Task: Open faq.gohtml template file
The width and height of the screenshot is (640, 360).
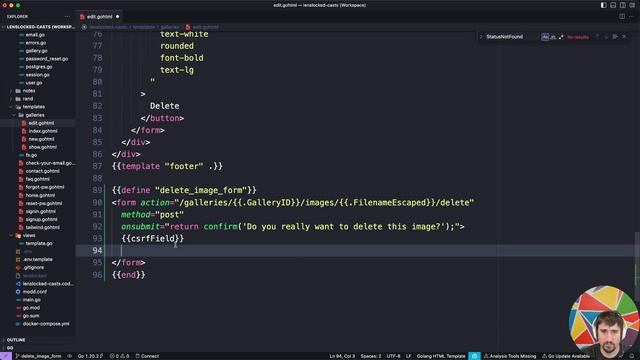Action: (x=38, y=179)
